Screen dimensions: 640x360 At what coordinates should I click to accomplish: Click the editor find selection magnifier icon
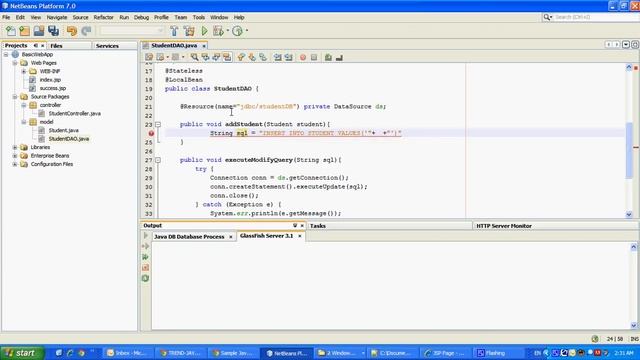pyautogui.click(x=194, y=58)
